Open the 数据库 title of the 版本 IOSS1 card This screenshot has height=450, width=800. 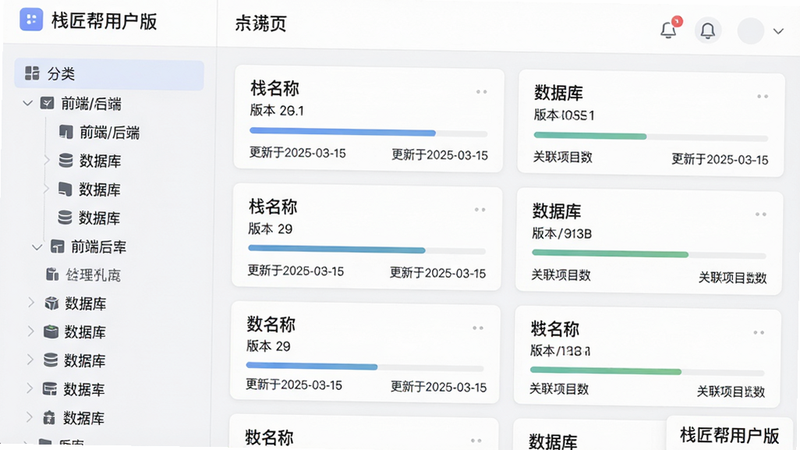coord(558,93)
